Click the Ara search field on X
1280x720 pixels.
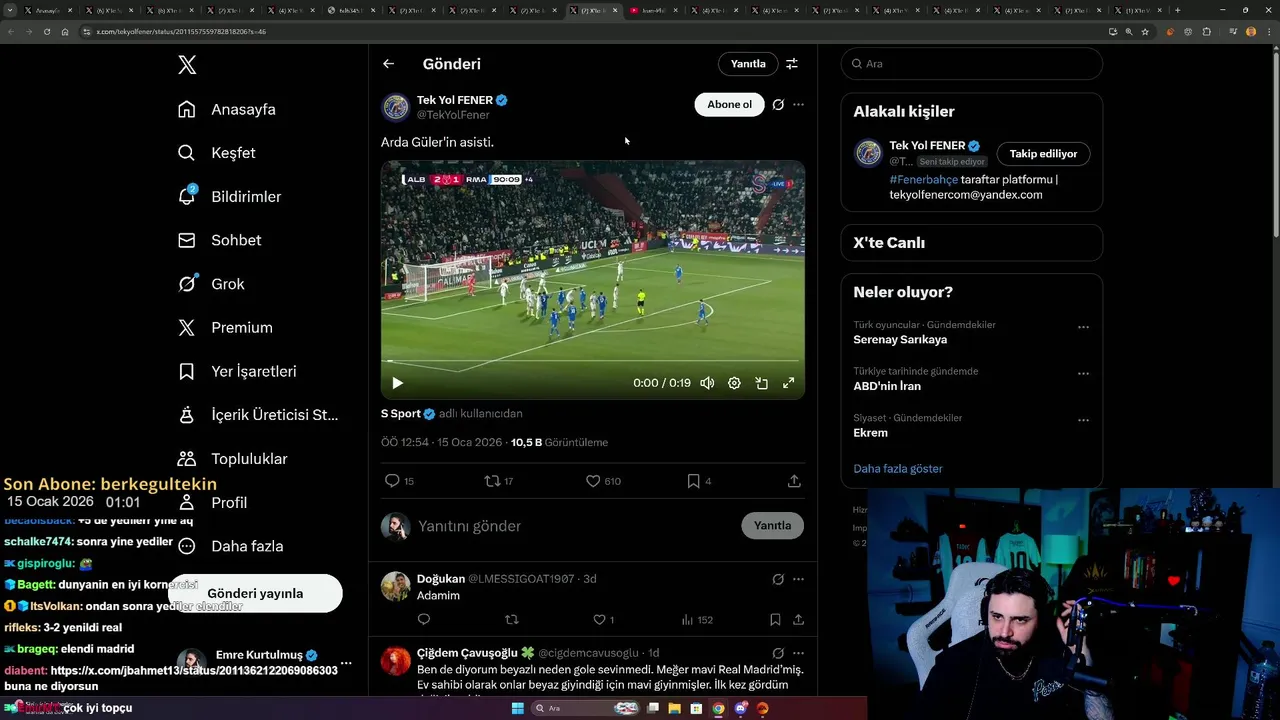(x=972, y=63)
